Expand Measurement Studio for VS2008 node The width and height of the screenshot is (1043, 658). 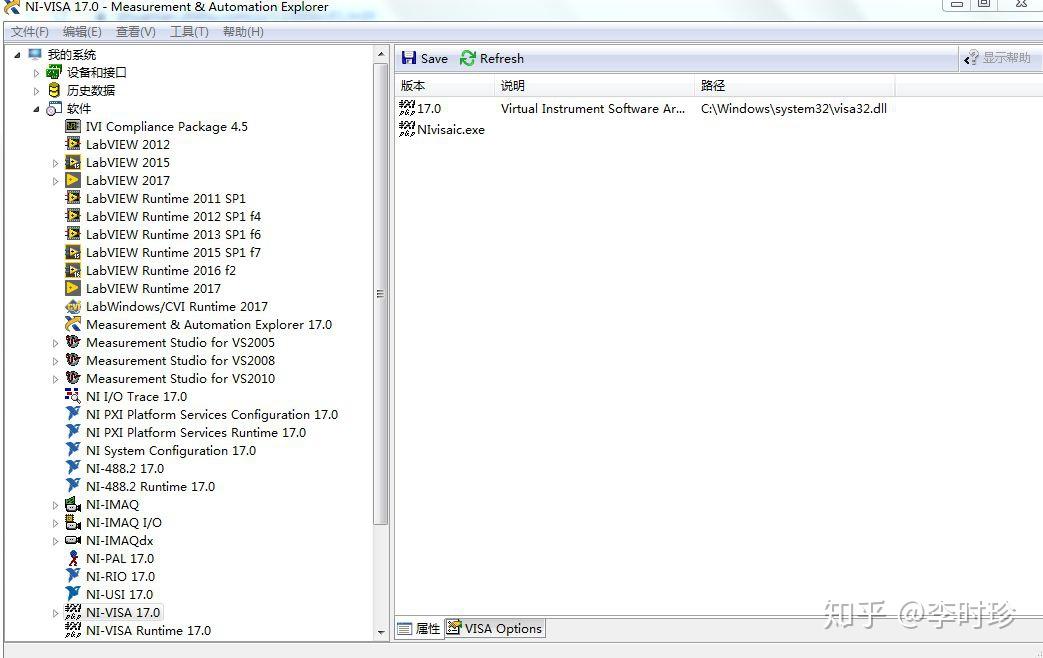(55, 361)
